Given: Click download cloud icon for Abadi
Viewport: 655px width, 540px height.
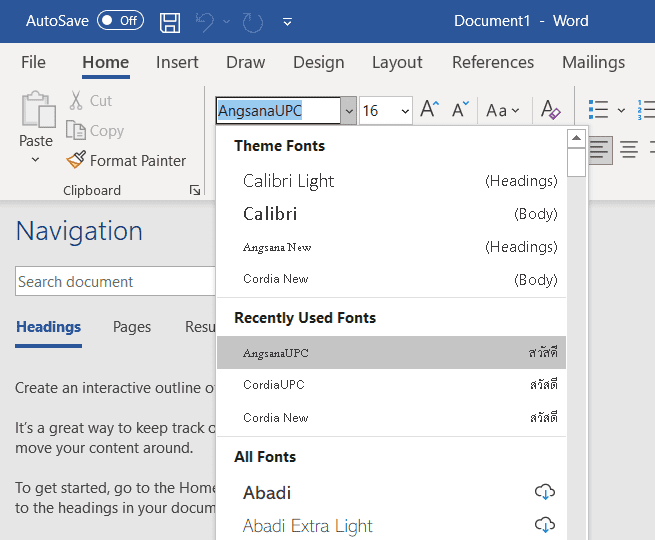Looking at the screenshot, I should pyautogui.click(x=545, y=492).
